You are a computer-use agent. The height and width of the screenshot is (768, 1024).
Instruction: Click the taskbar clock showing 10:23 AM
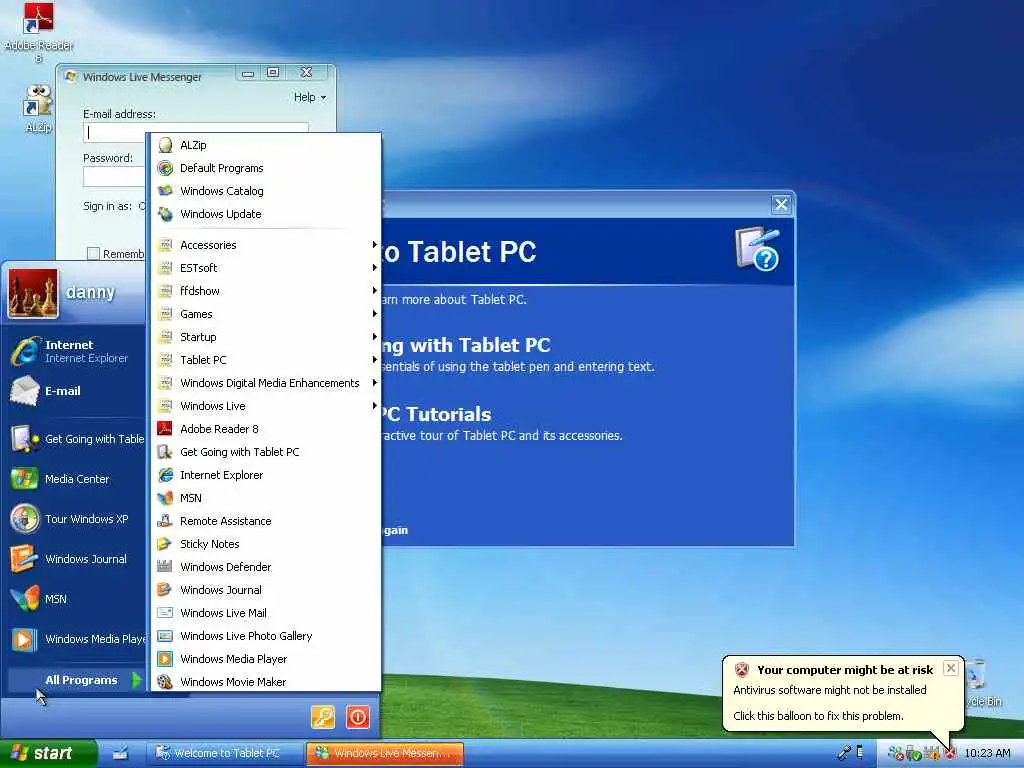coord(987,753)
